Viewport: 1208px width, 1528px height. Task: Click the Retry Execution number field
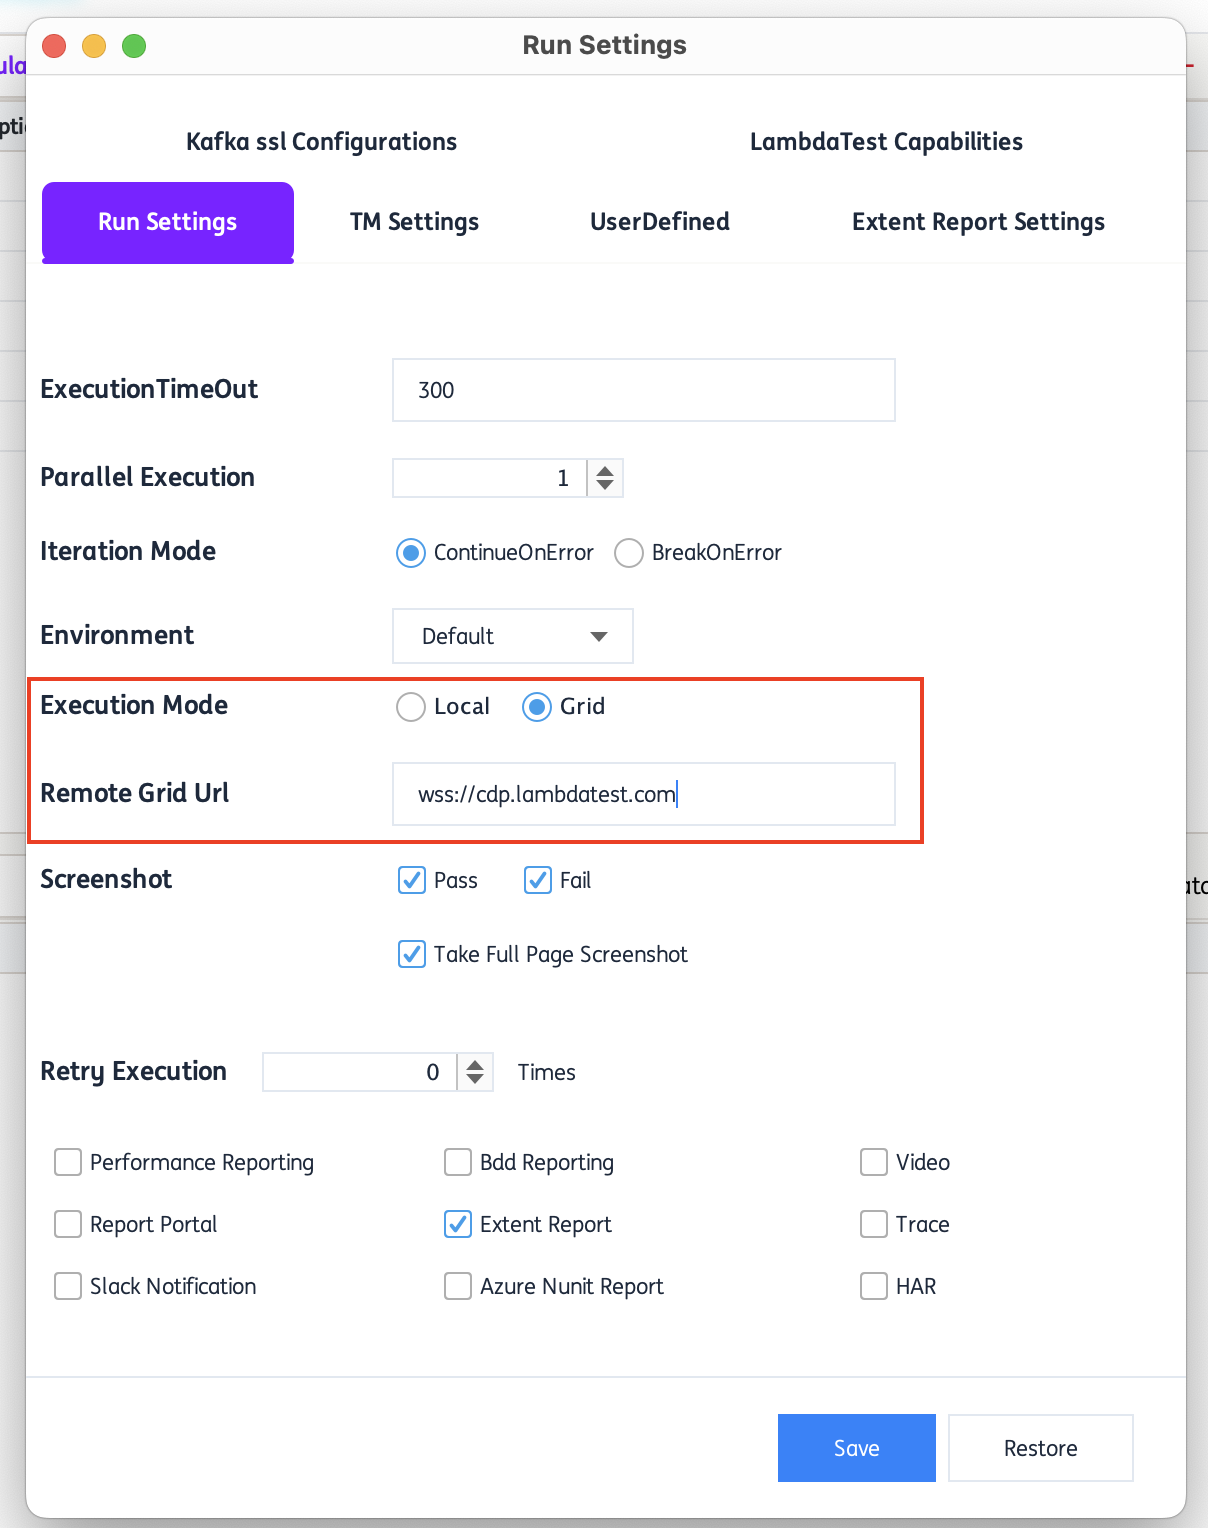pyautogui.click(x=359, y=1072)
